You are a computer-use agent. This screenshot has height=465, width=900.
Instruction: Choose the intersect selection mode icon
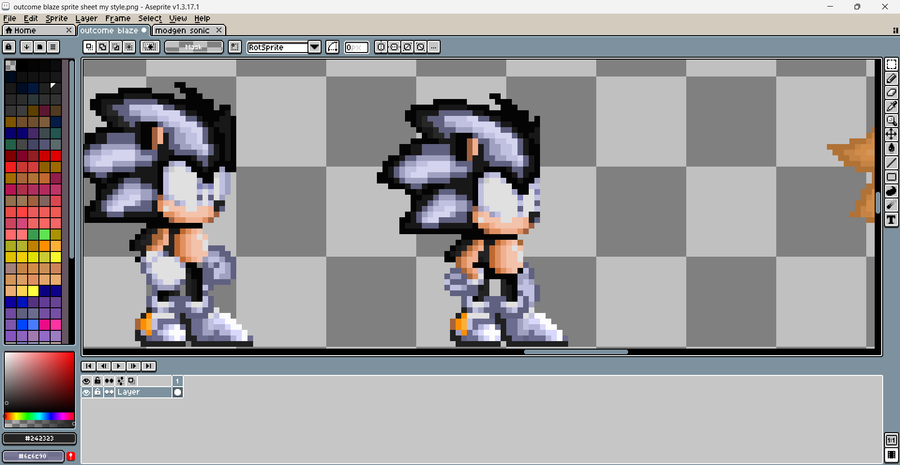(129, 47)
